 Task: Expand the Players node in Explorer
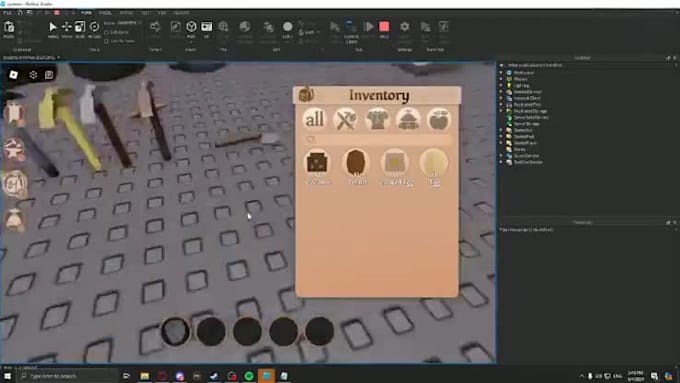[501, 79]
